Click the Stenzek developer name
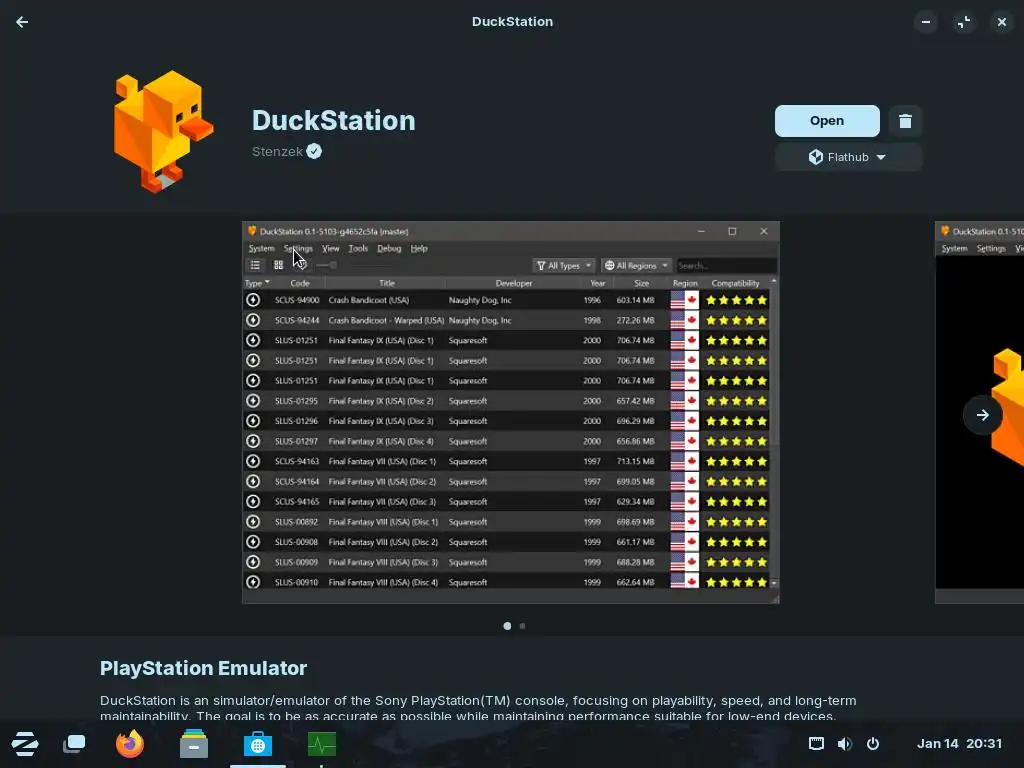 pyautogui.click(x=278, y=152)
